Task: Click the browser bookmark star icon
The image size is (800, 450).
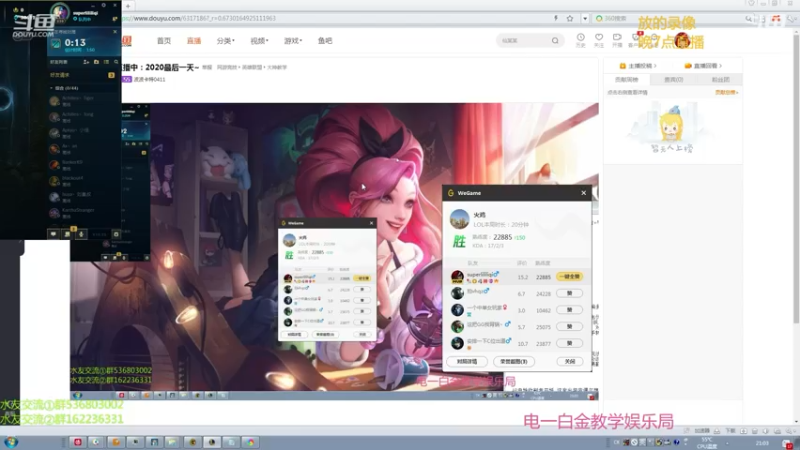Action: [570, 18]
